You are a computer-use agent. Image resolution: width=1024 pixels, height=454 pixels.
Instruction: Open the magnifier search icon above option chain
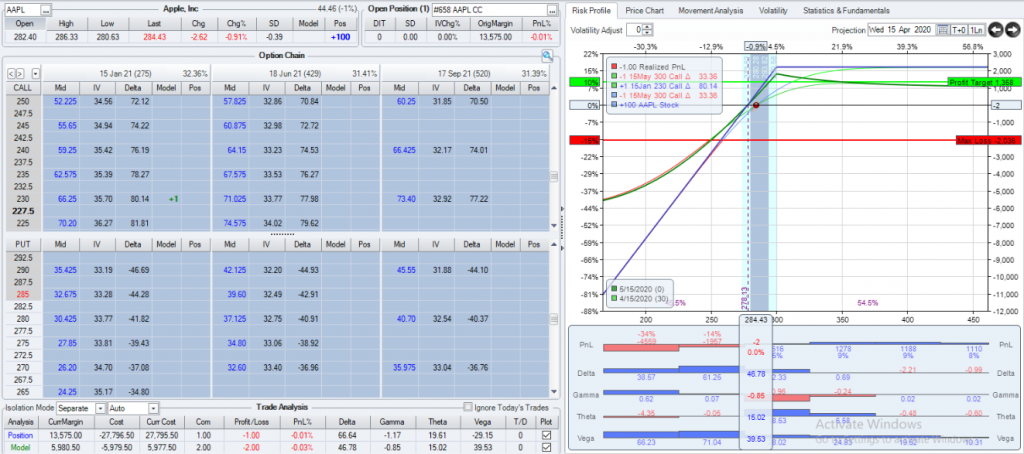pyautogui.click(x=547, y=56)
